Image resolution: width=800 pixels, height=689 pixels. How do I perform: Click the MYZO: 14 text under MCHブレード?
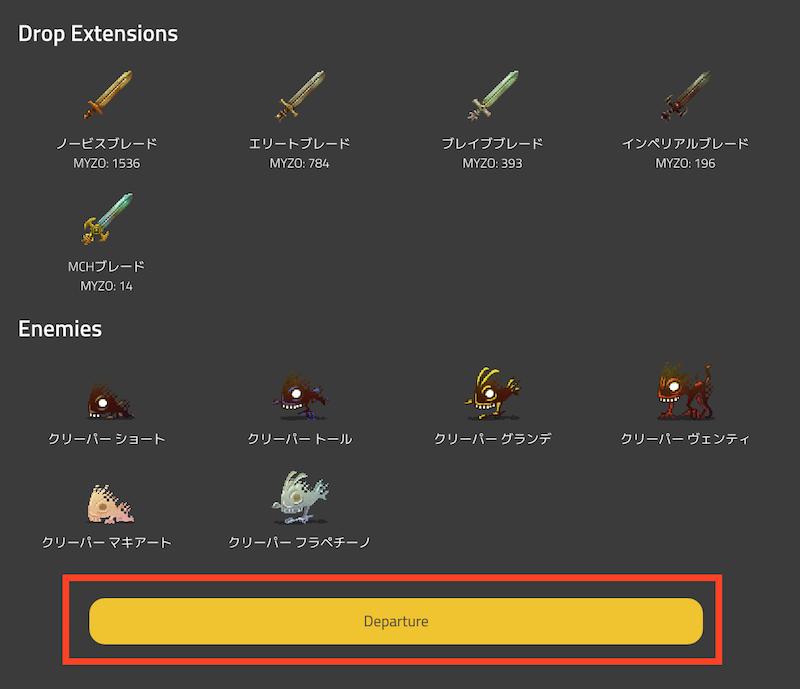click(x=107, y=286)
